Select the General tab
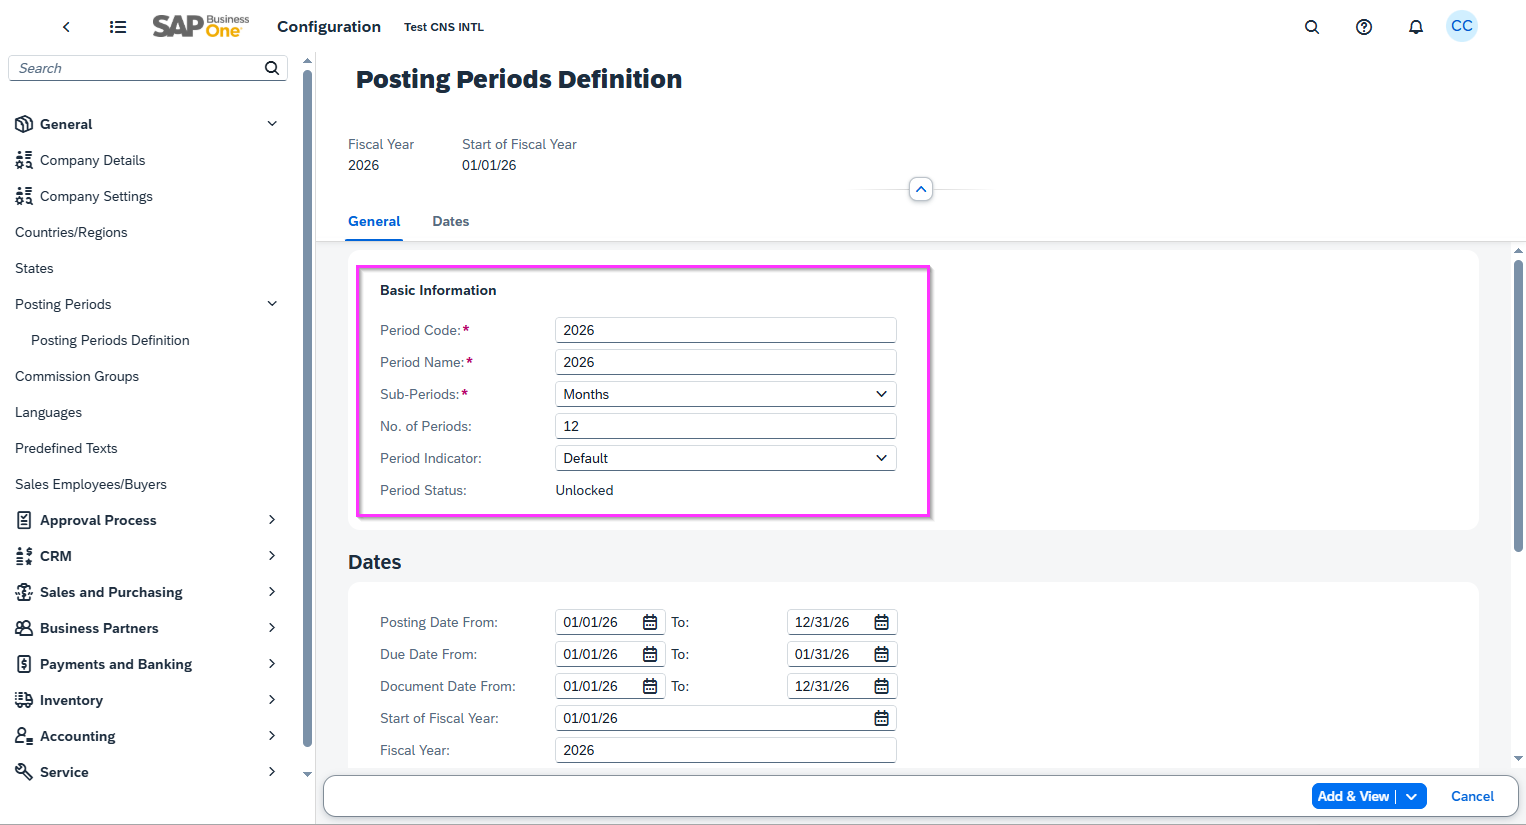 [x=374, y=221]
